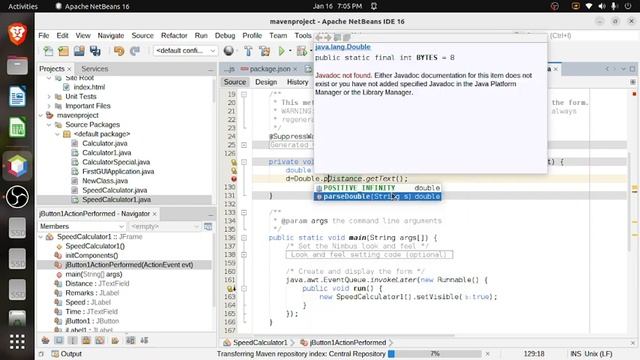This screenshot has width=640, height=360.
Task: Open the Refactor menu
Action: (174, 36)
